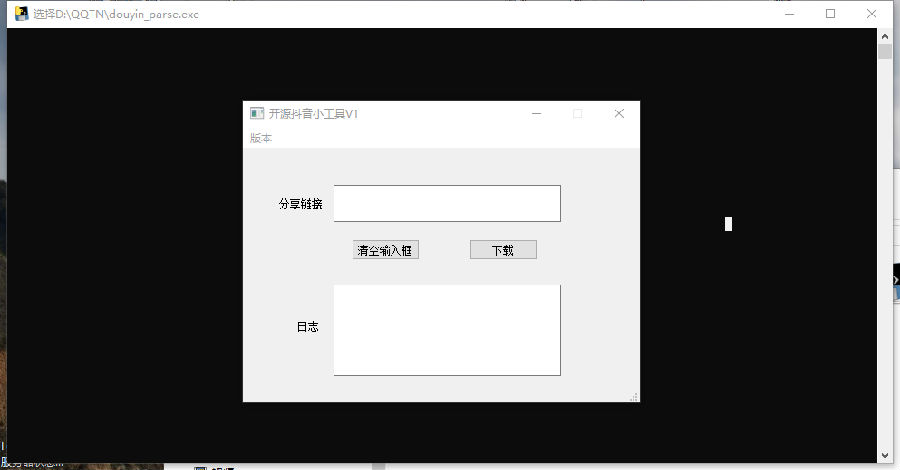Click the douyin_parse.exe console title text
The width and height of the screenshot is (900, 470).
[x=115, y=14]
